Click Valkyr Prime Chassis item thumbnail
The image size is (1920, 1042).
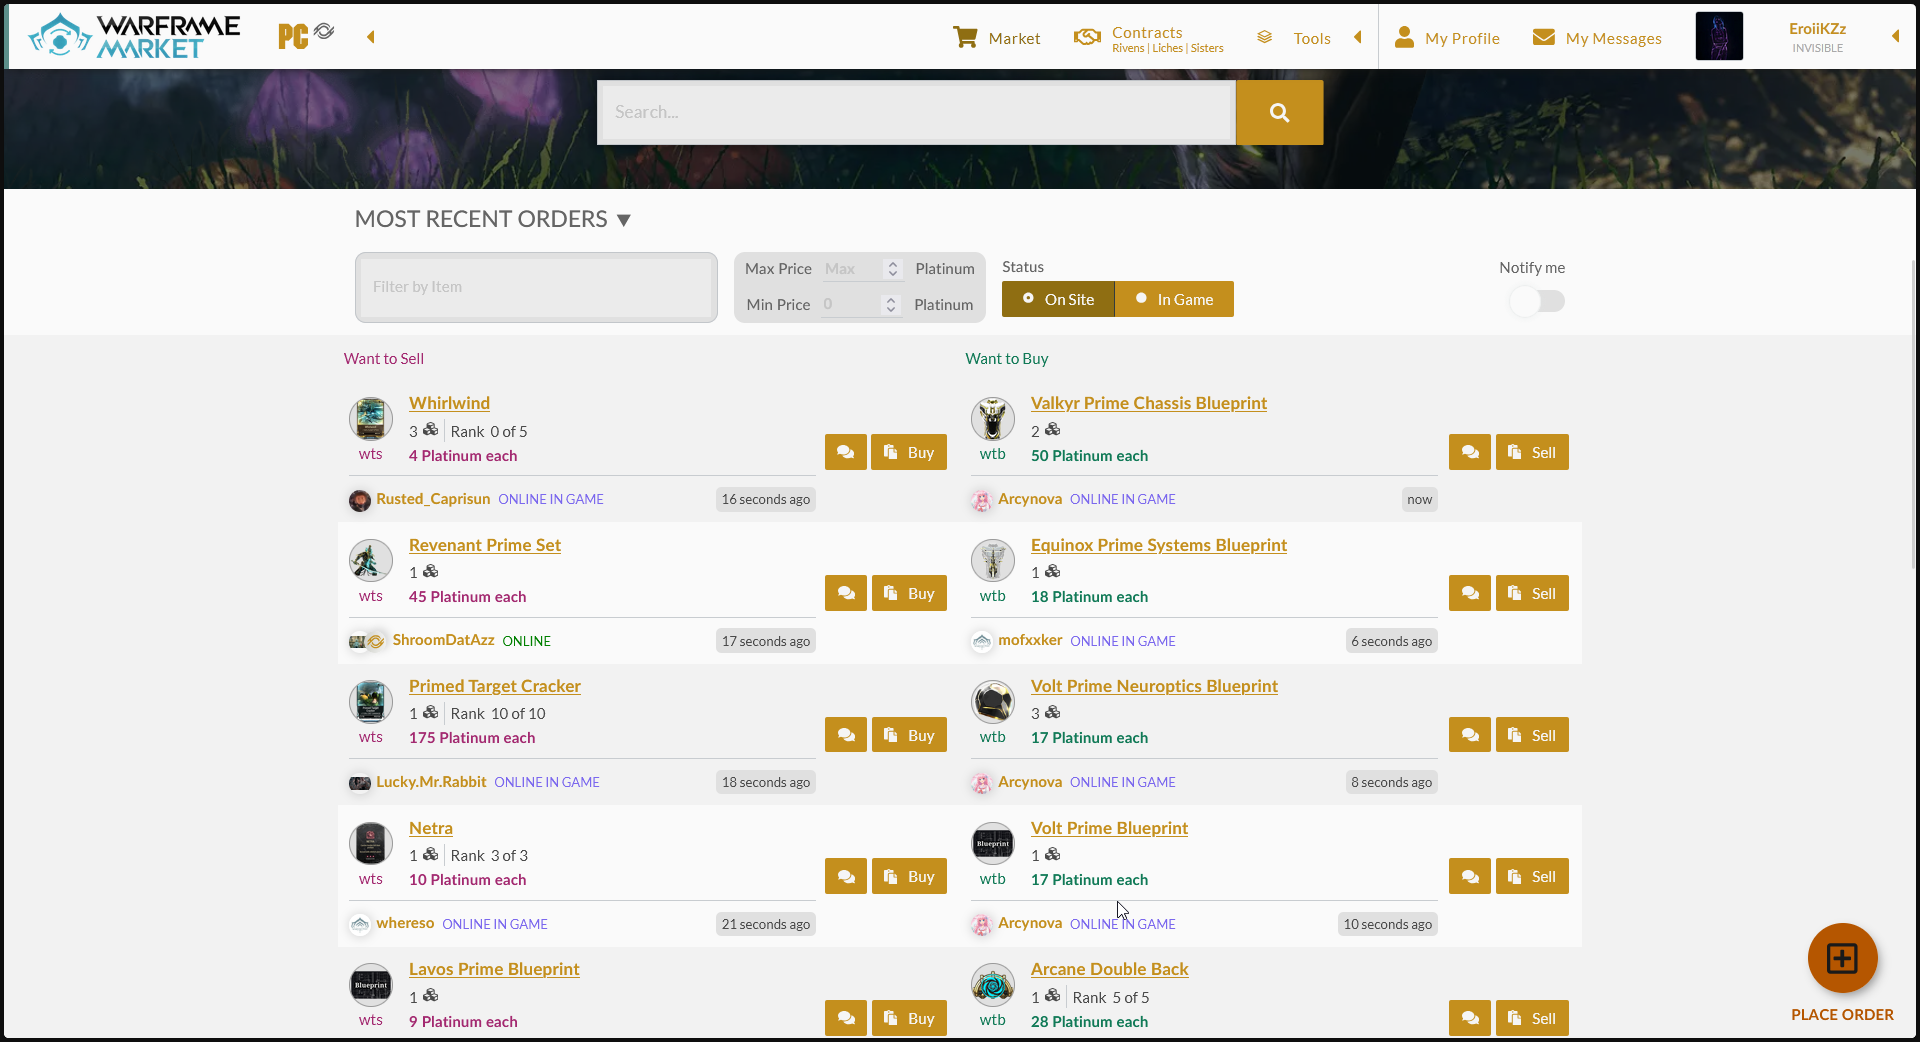(993, 418)
